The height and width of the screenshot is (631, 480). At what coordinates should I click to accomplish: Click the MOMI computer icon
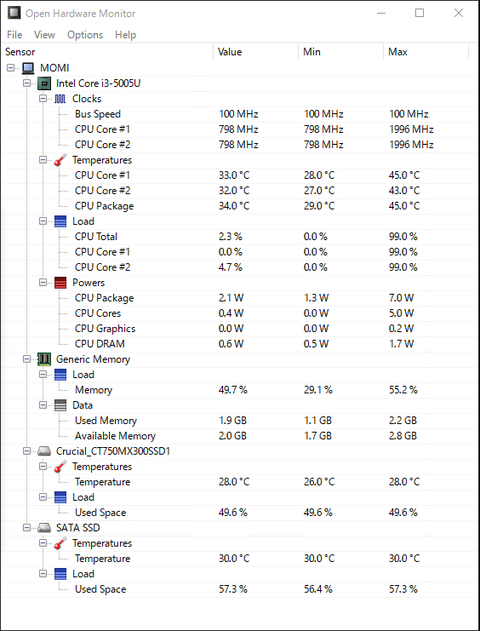pos(28,68)
